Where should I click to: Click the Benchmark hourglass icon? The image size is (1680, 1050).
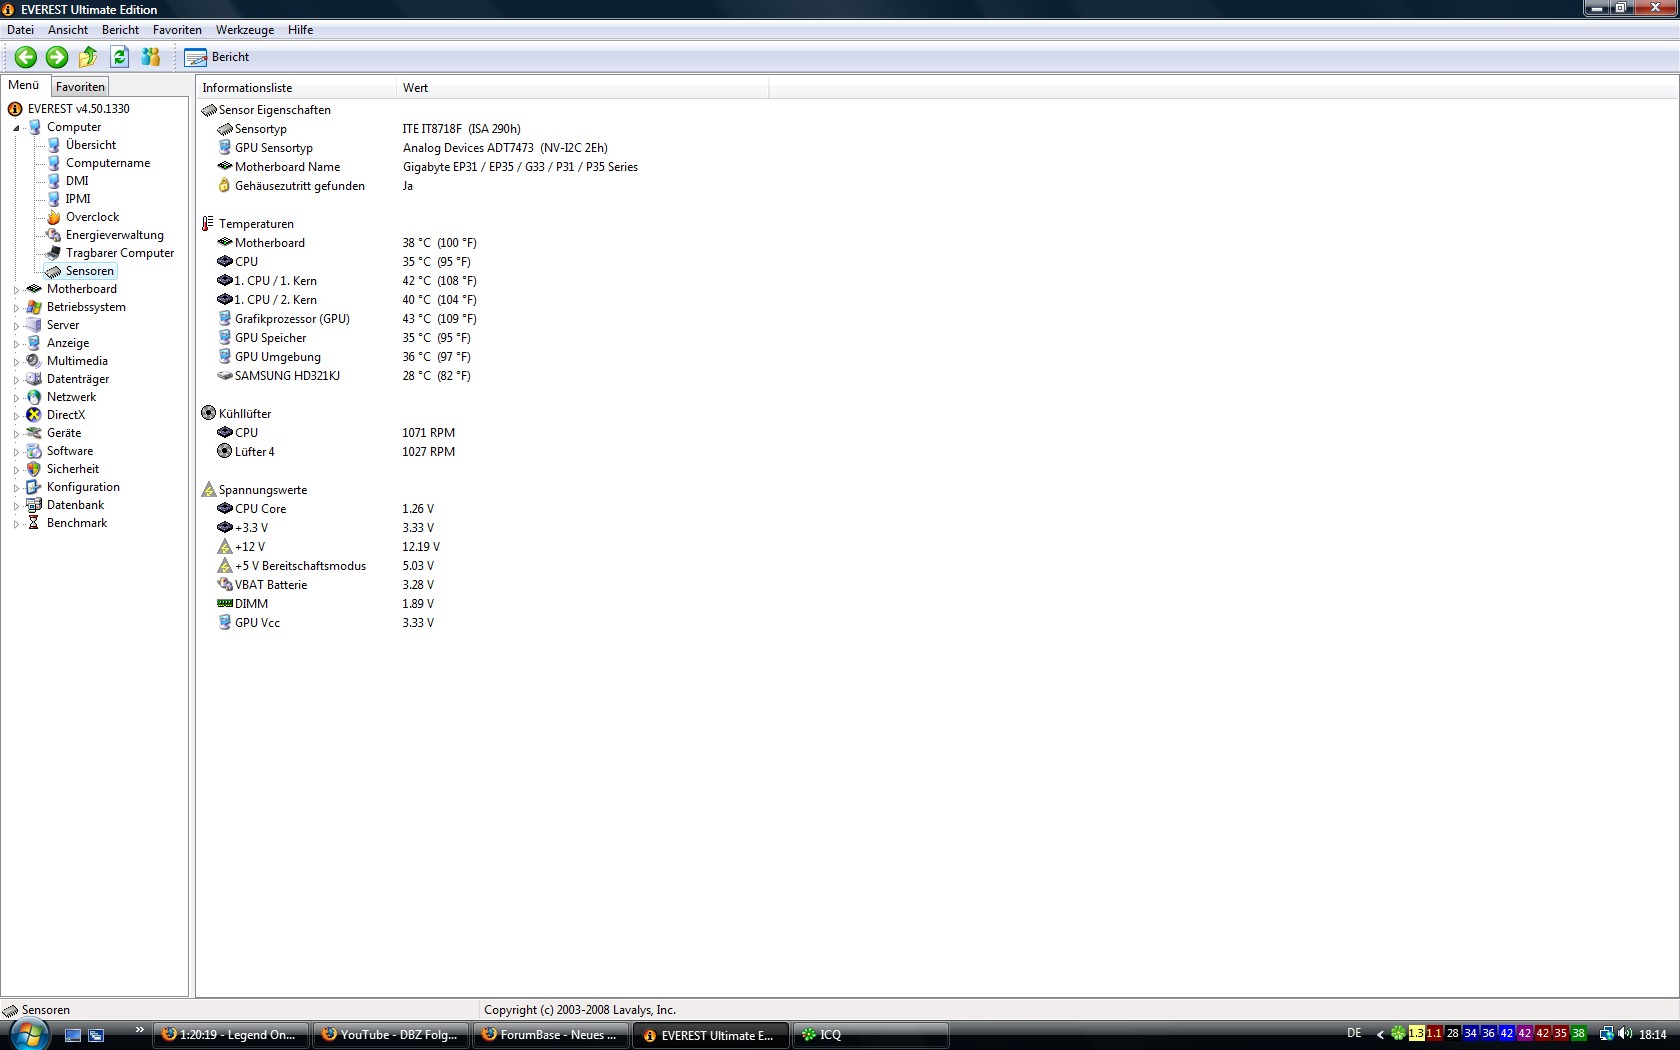click(x=34, y=523)
